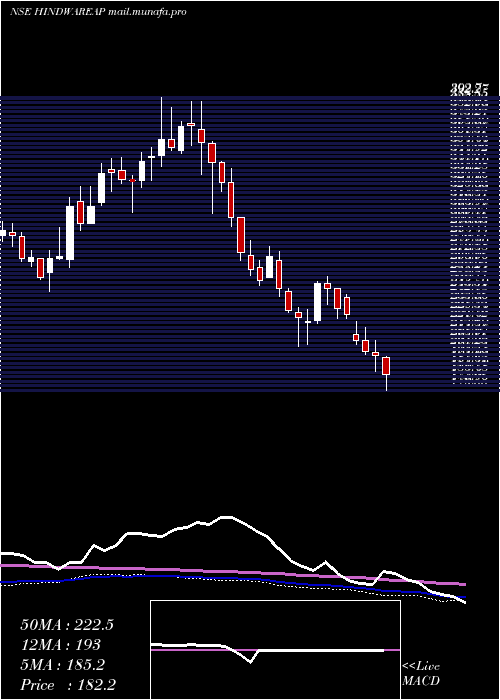Click the 50MA : 222.5 reading
The image size is (500, 700).
[x=67, y=625]
